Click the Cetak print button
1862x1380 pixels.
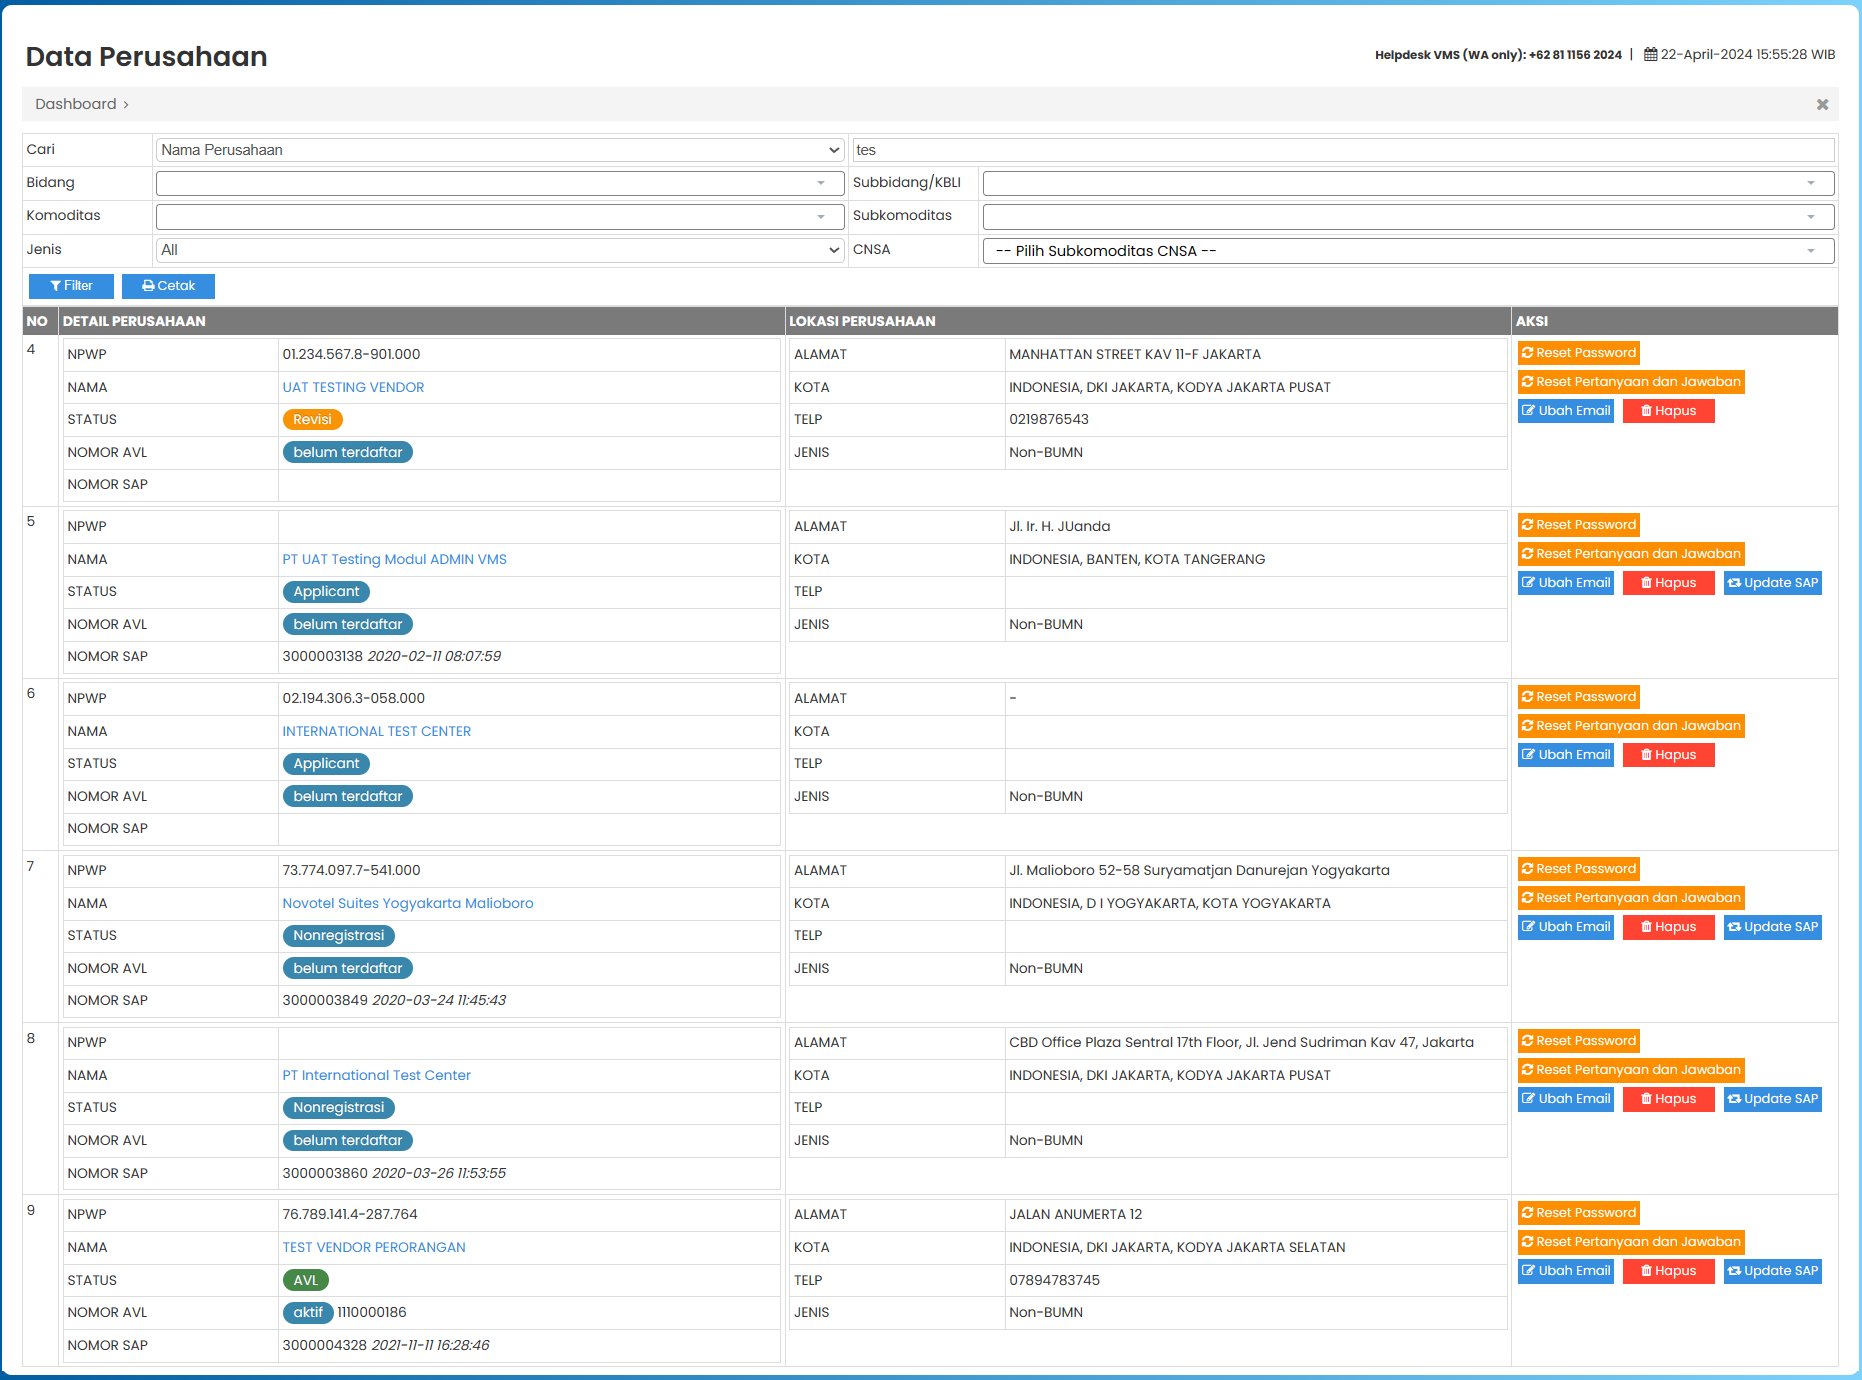[x=168, y=286]
